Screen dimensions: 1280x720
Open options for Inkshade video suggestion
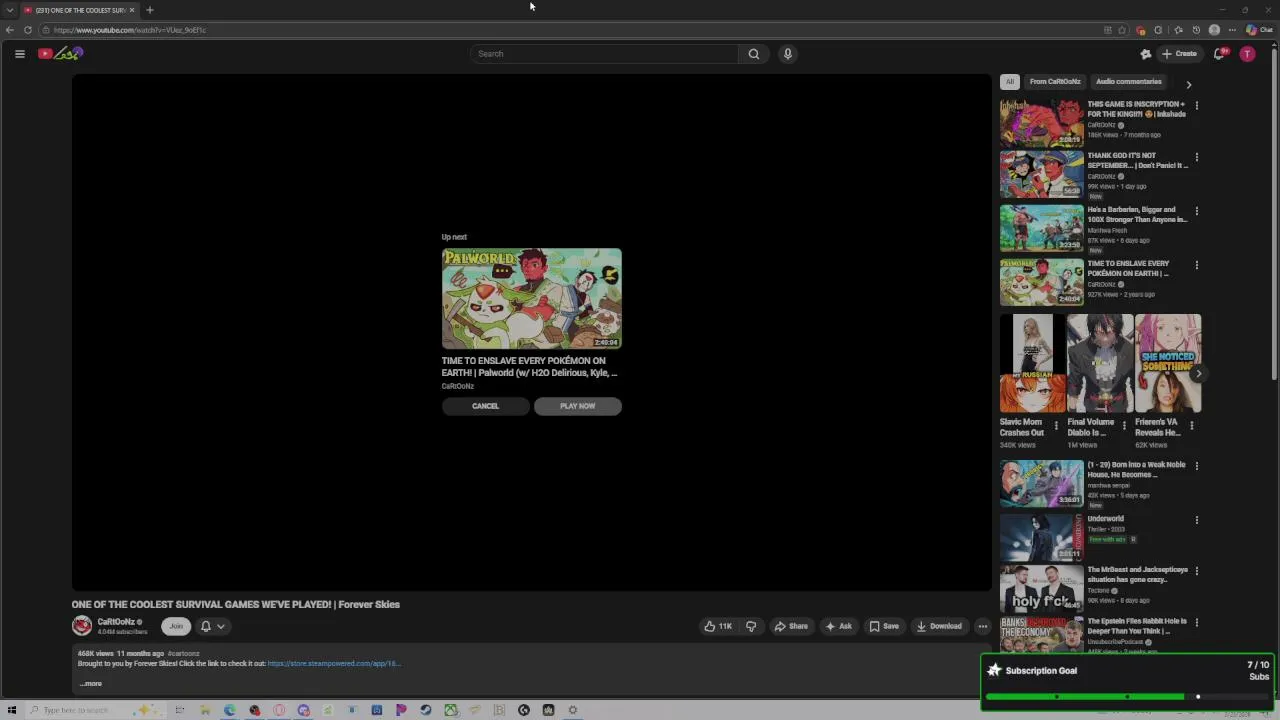tap(1196, 105)
